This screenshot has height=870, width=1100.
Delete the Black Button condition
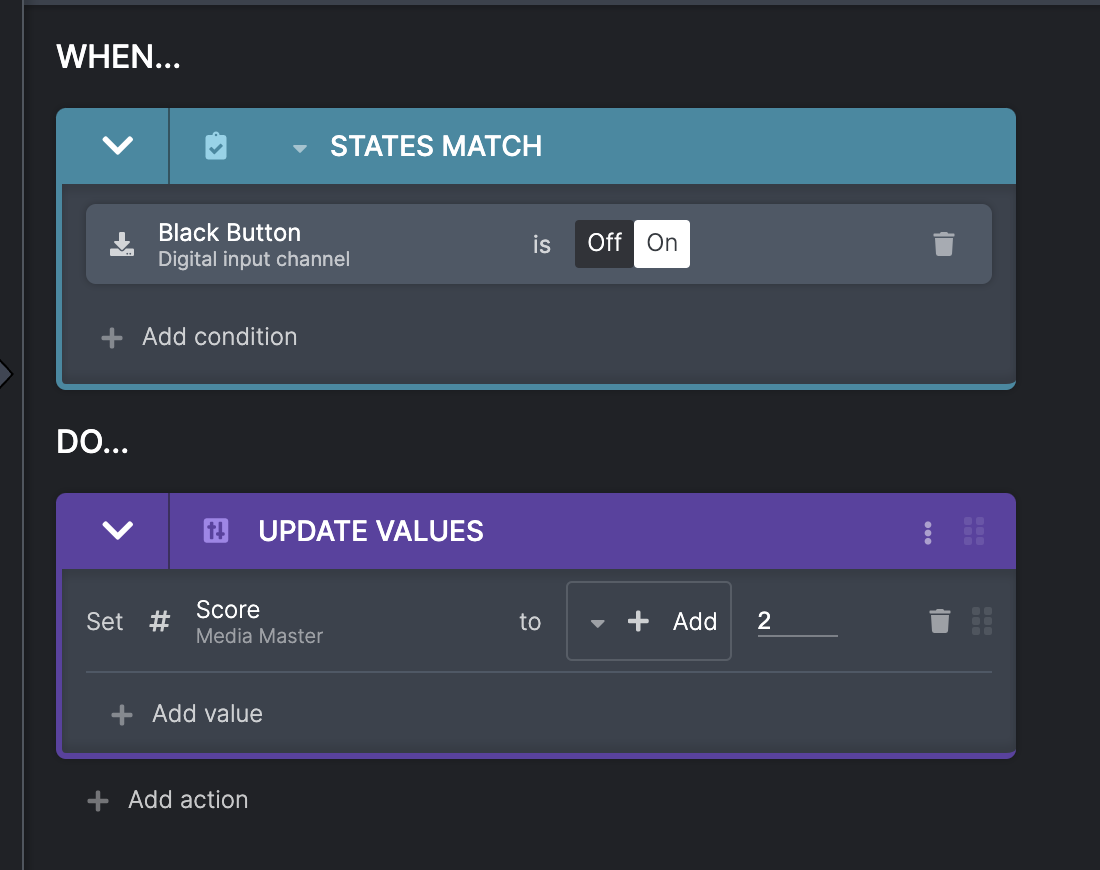coord(944,244)
